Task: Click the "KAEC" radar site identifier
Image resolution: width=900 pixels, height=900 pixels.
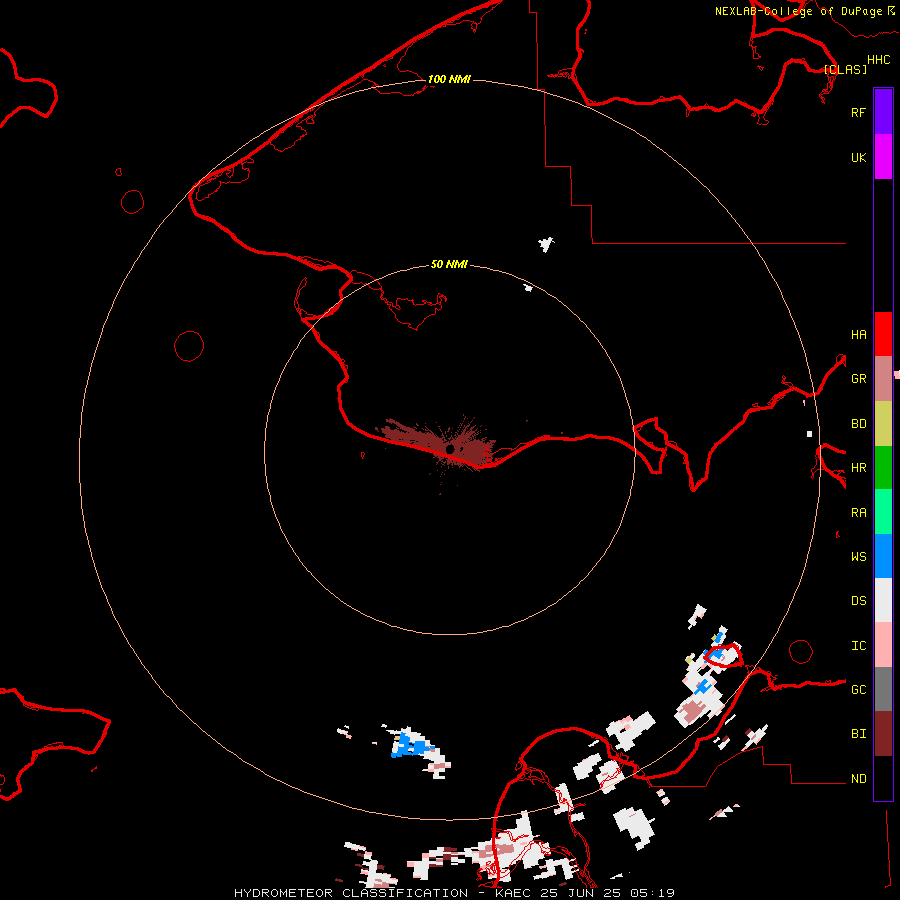Action: point(513,893)
